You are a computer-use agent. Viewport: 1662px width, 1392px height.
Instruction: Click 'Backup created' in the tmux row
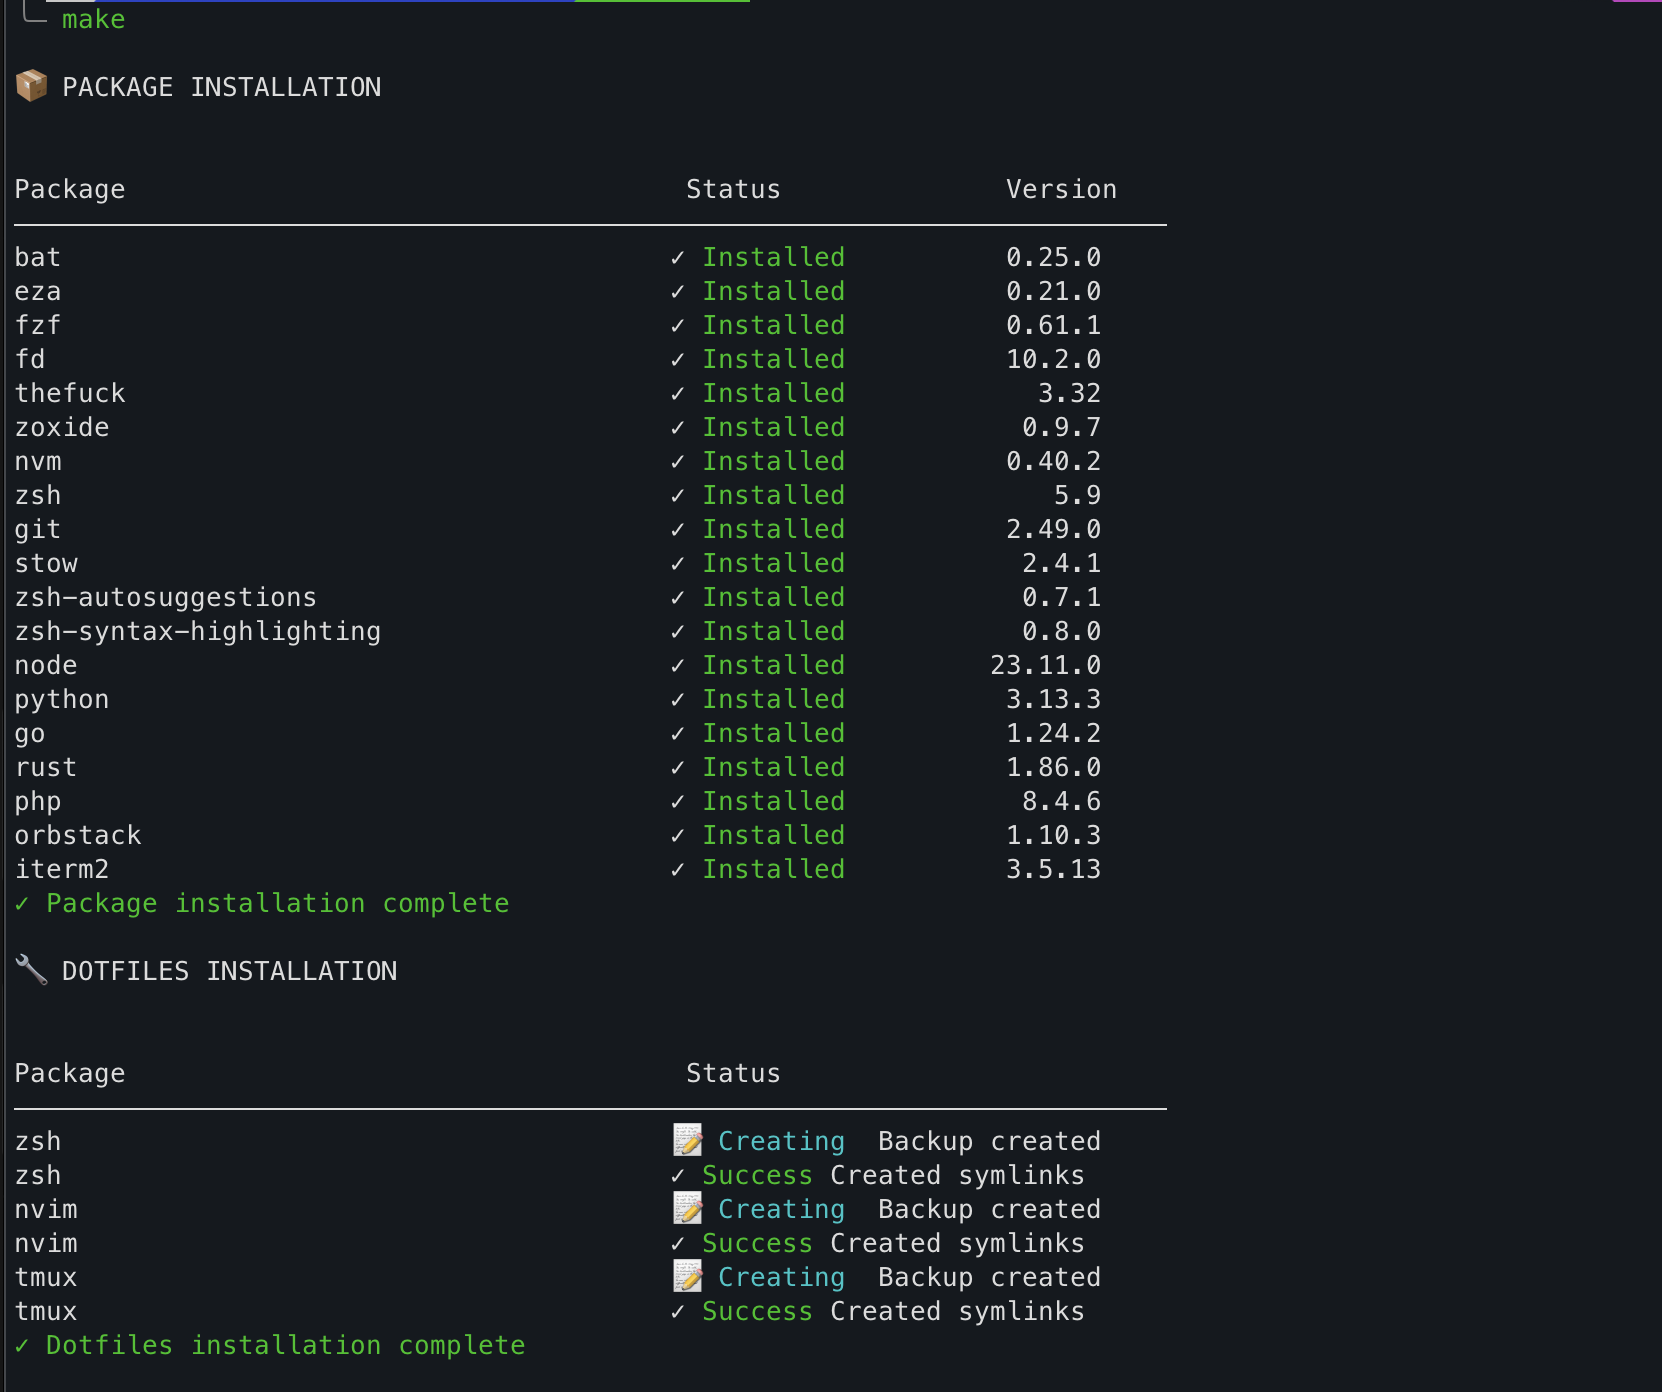click(990, 1277)
